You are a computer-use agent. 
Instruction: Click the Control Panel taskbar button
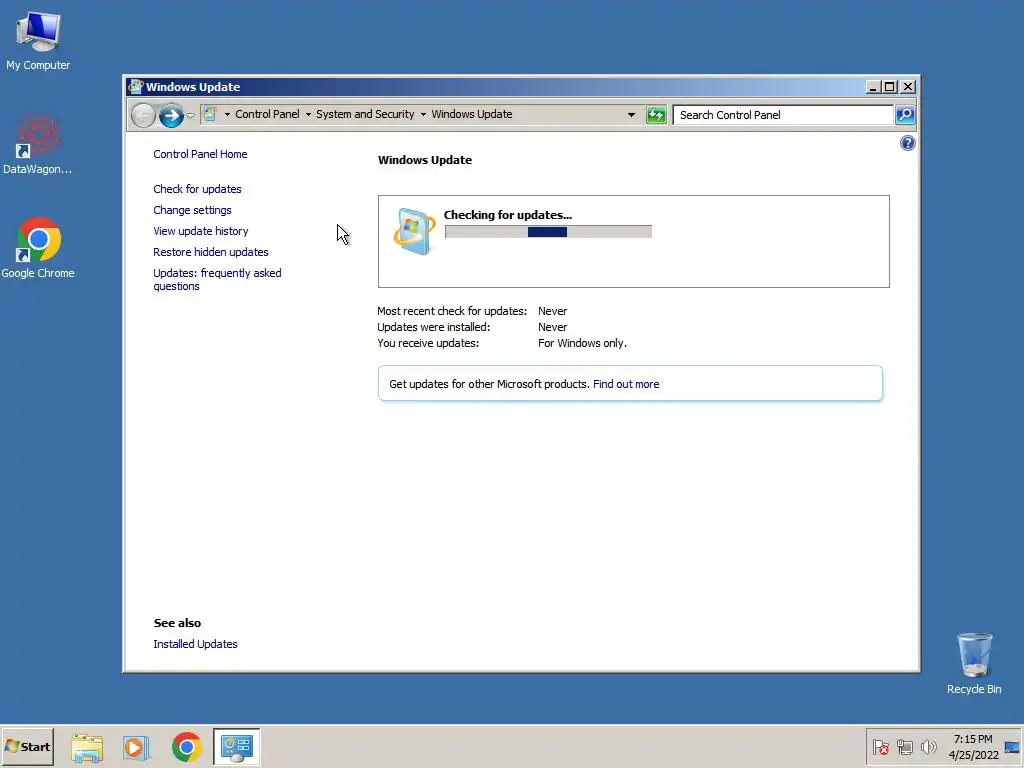(236, 746)
